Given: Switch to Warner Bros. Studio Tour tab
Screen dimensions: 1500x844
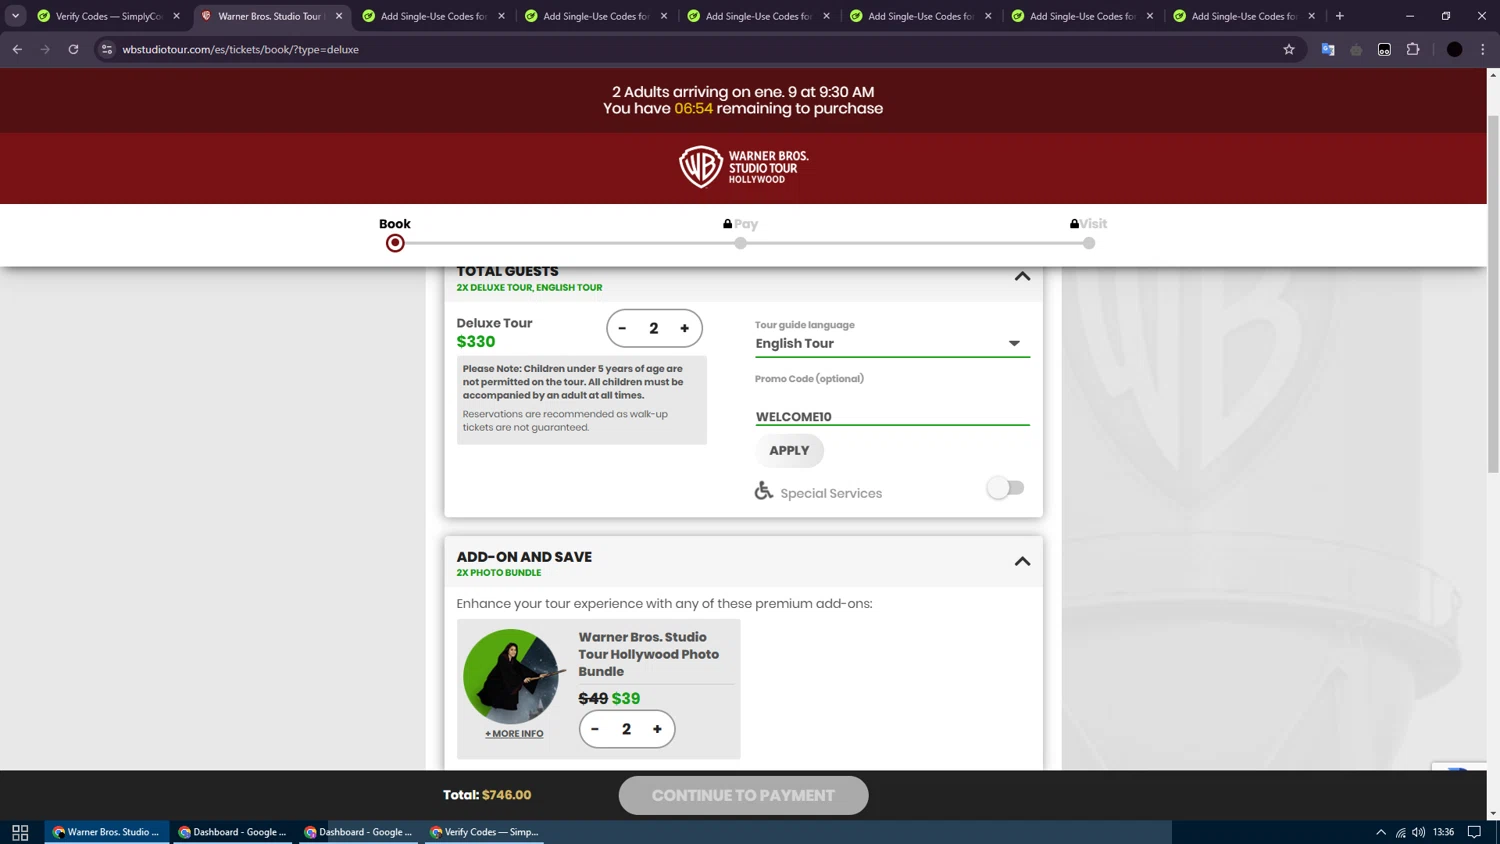Looking at the screenshot, I should point(270,16).
